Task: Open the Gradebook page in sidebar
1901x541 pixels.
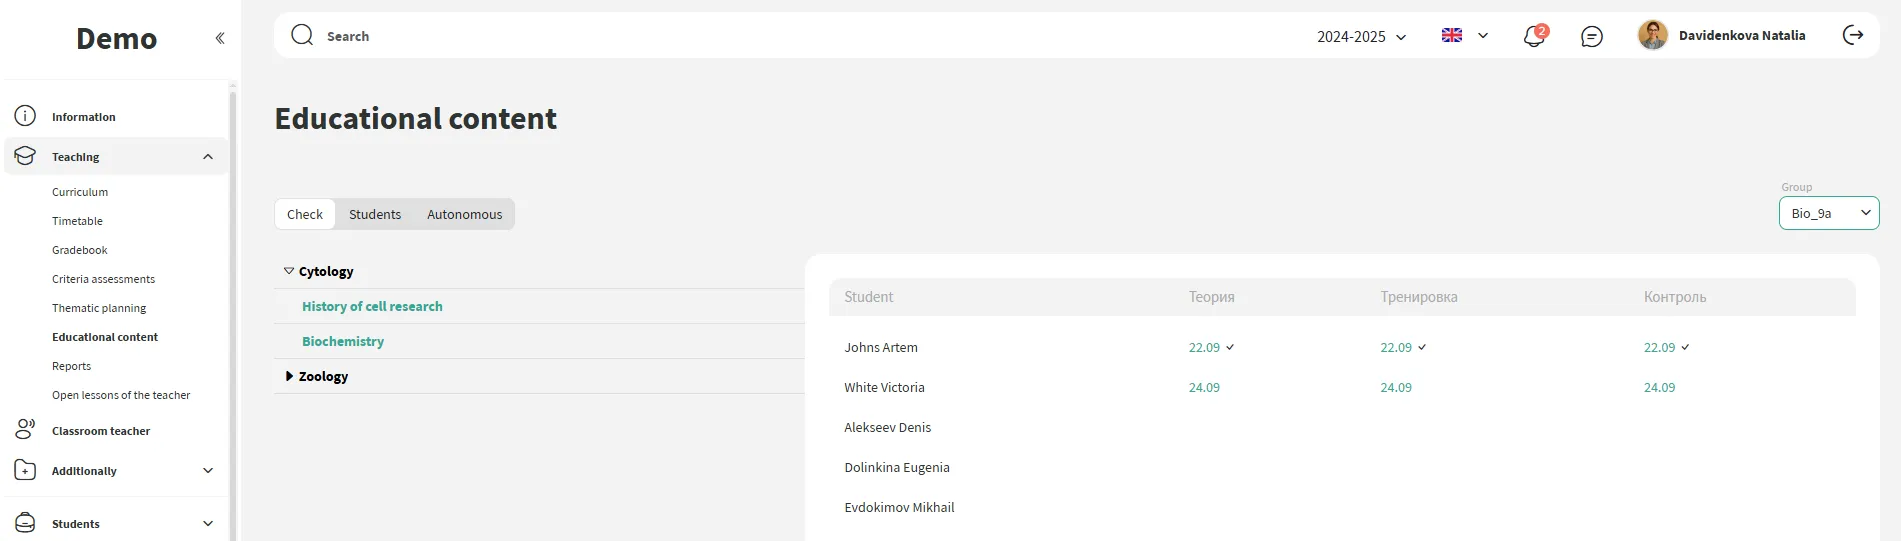Action: pyautogui.click(x=80, y=250)
